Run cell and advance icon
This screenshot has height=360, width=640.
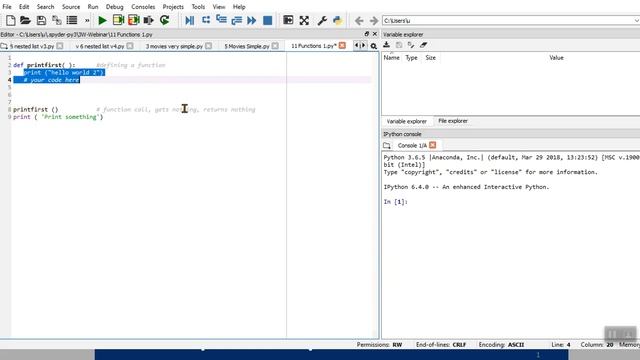pyautogui.click(x=134, y=20)
